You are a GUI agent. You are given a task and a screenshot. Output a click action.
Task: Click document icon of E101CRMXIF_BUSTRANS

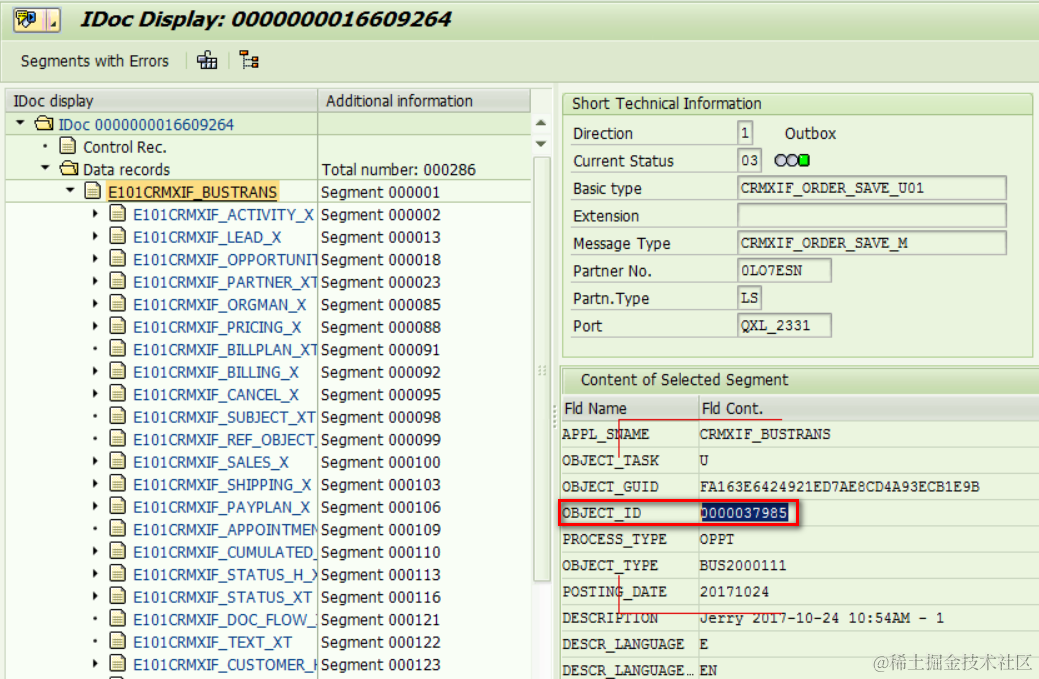(x=93, y=191)
